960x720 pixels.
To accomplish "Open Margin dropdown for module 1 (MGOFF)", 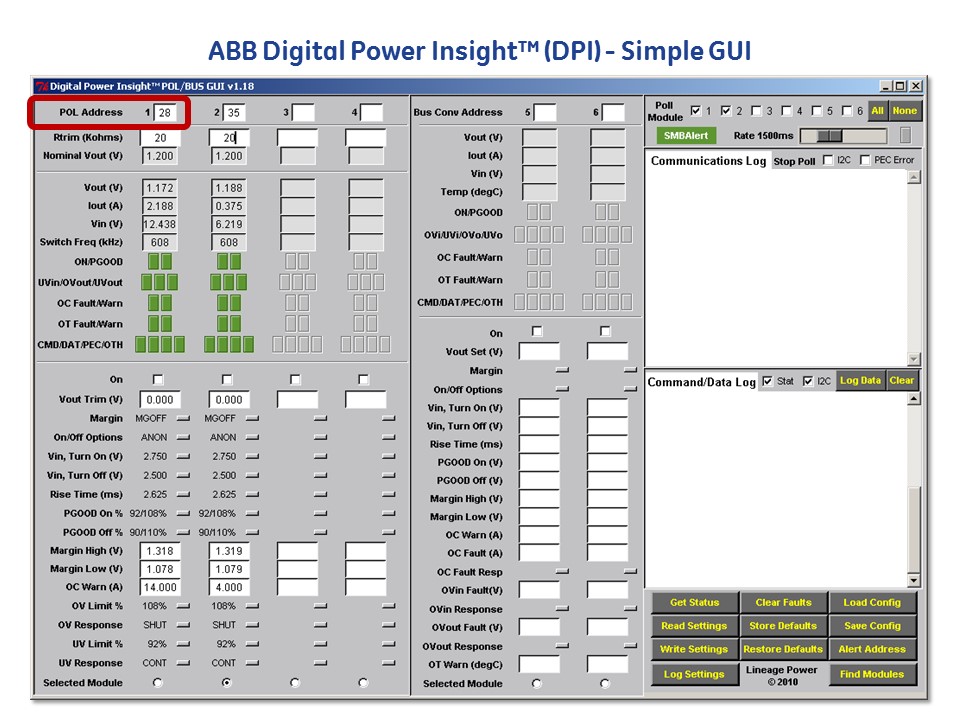I will click(183, 419).
